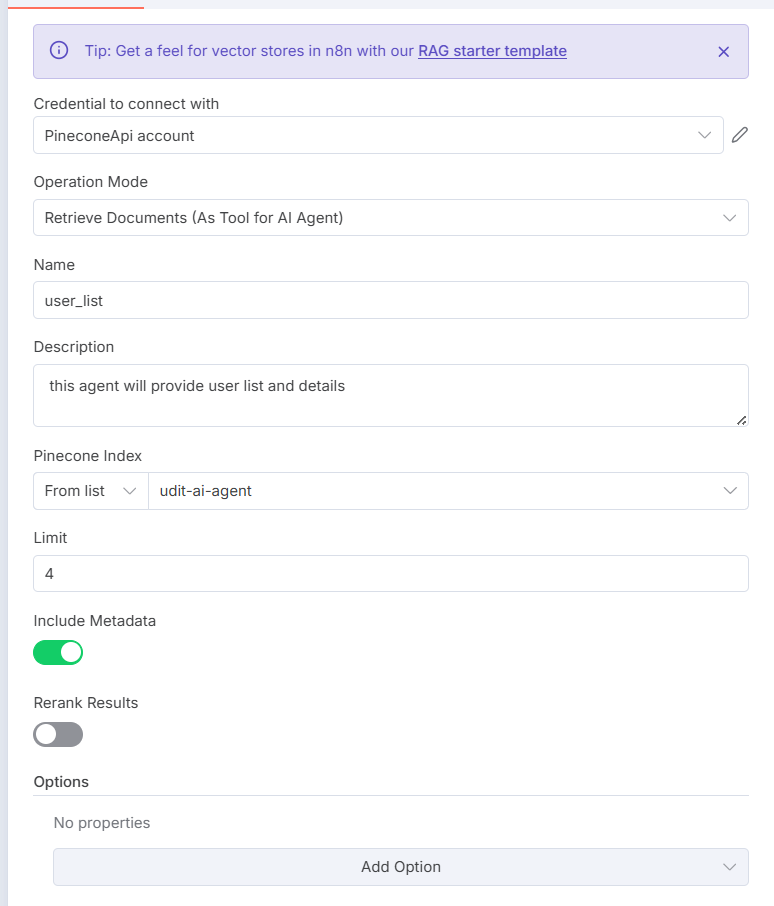Click the pencil icon to edit credential
This screenshot has height=906, width=774.
coord(740,135)
